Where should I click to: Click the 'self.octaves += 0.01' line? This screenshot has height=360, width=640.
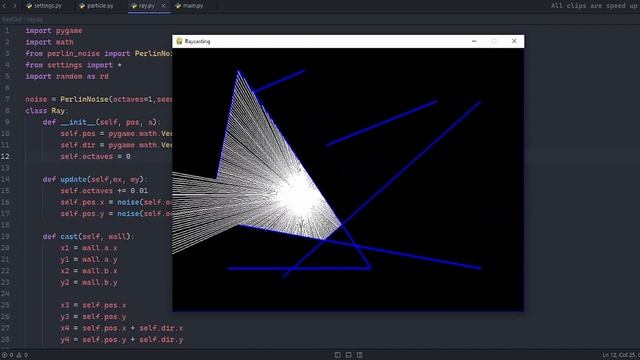[x=104, y=191]
